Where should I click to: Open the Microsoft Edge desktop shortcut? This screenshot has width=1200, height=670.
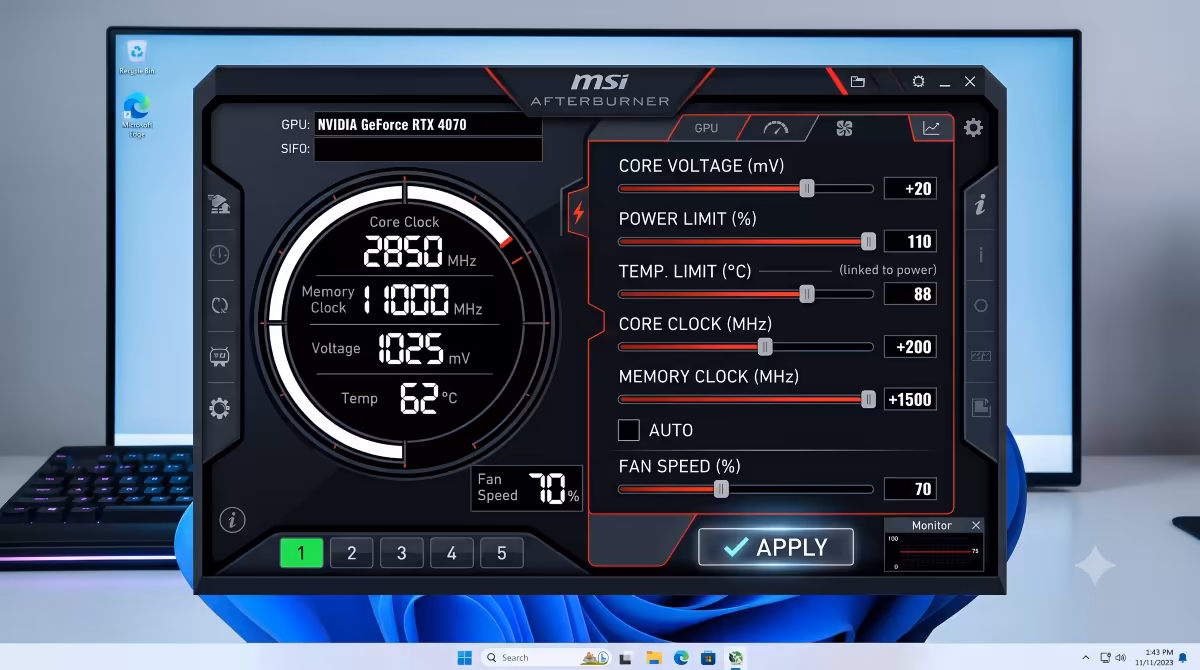[x=137, y=116]
